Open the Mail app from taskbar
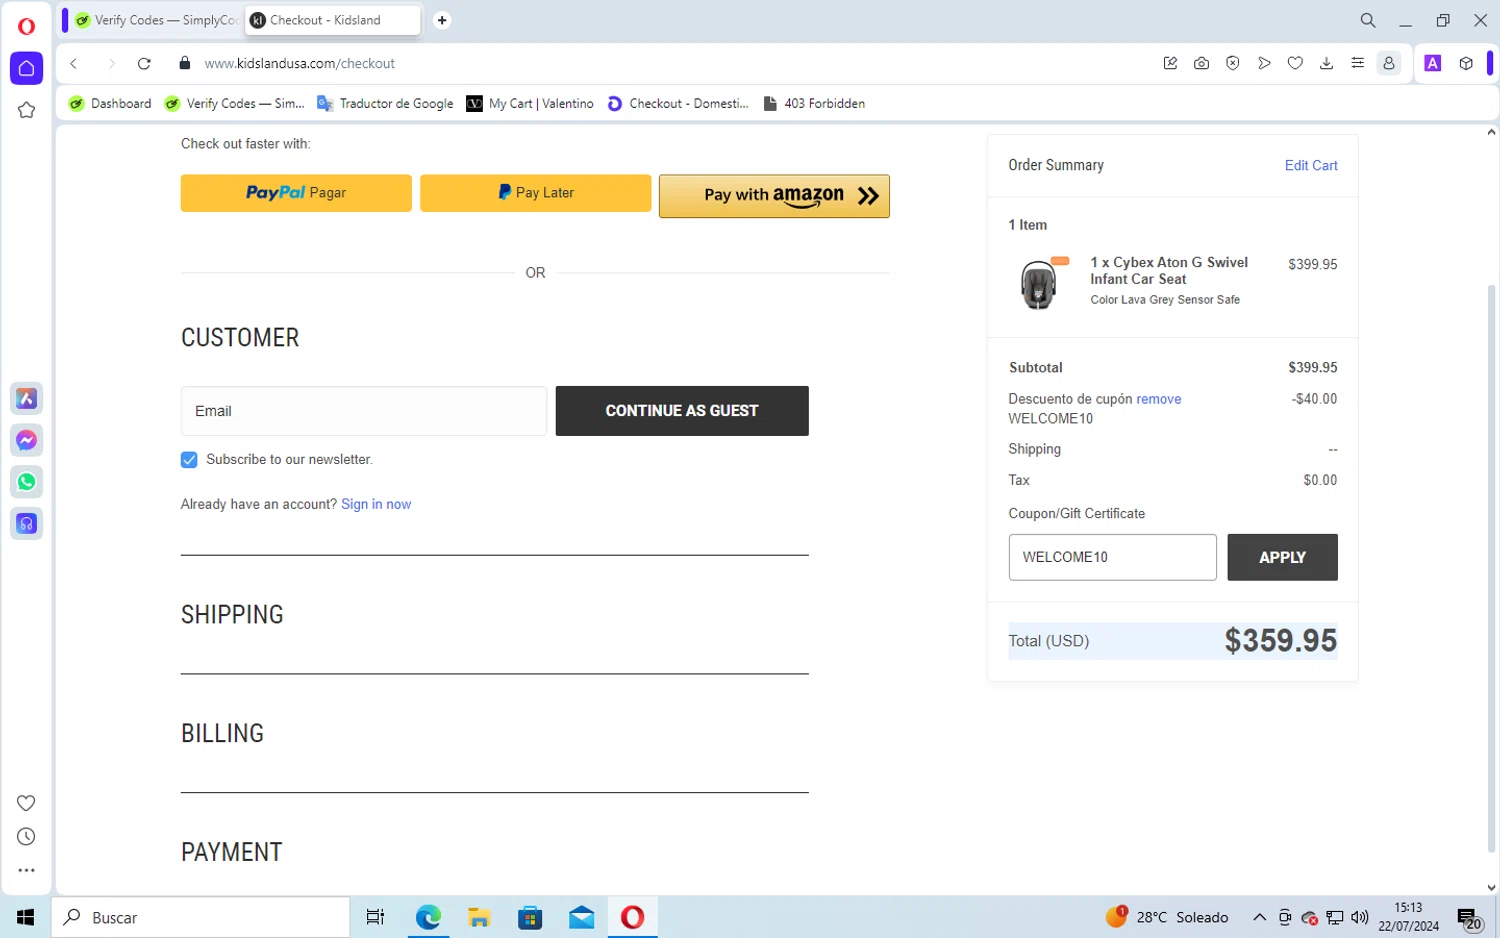The width and height of the screenshot is (1500, 938). 581,917
